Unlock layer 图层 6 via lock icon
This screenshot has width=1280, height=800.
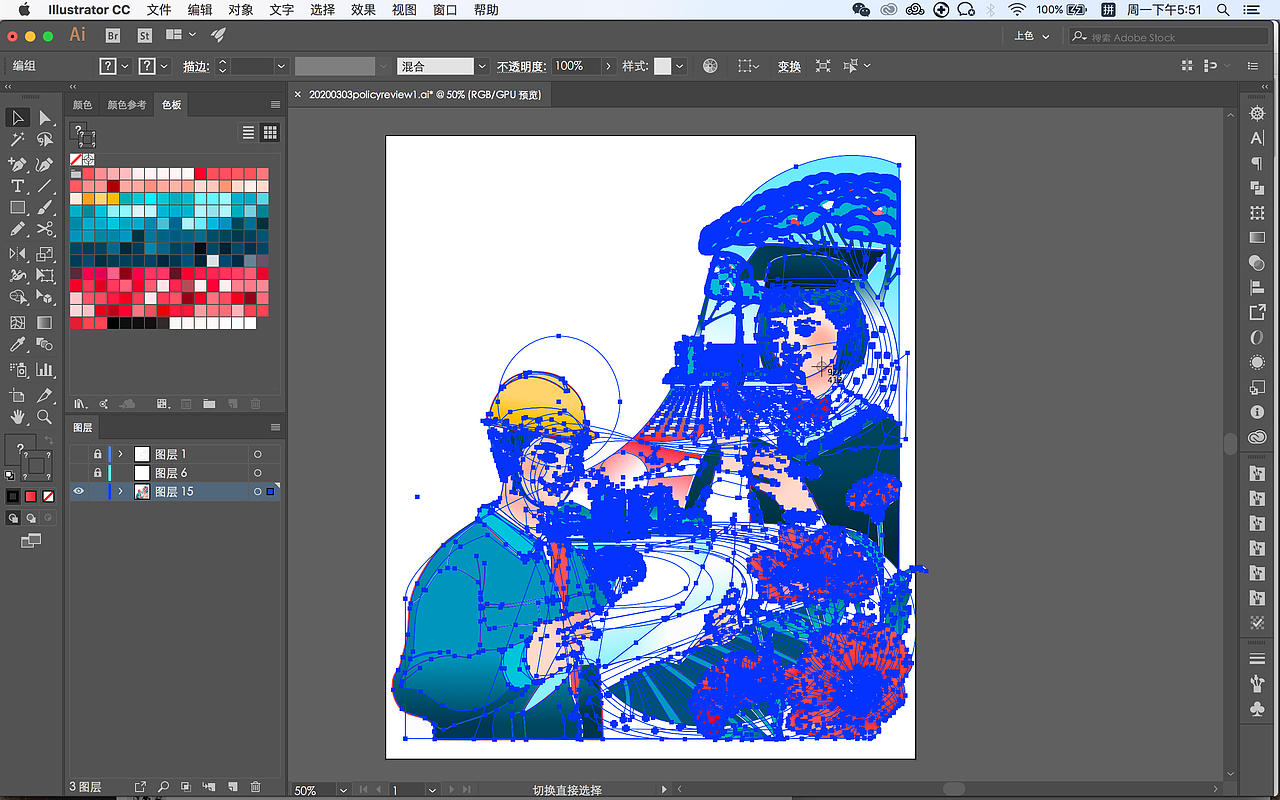pos(97,473)
